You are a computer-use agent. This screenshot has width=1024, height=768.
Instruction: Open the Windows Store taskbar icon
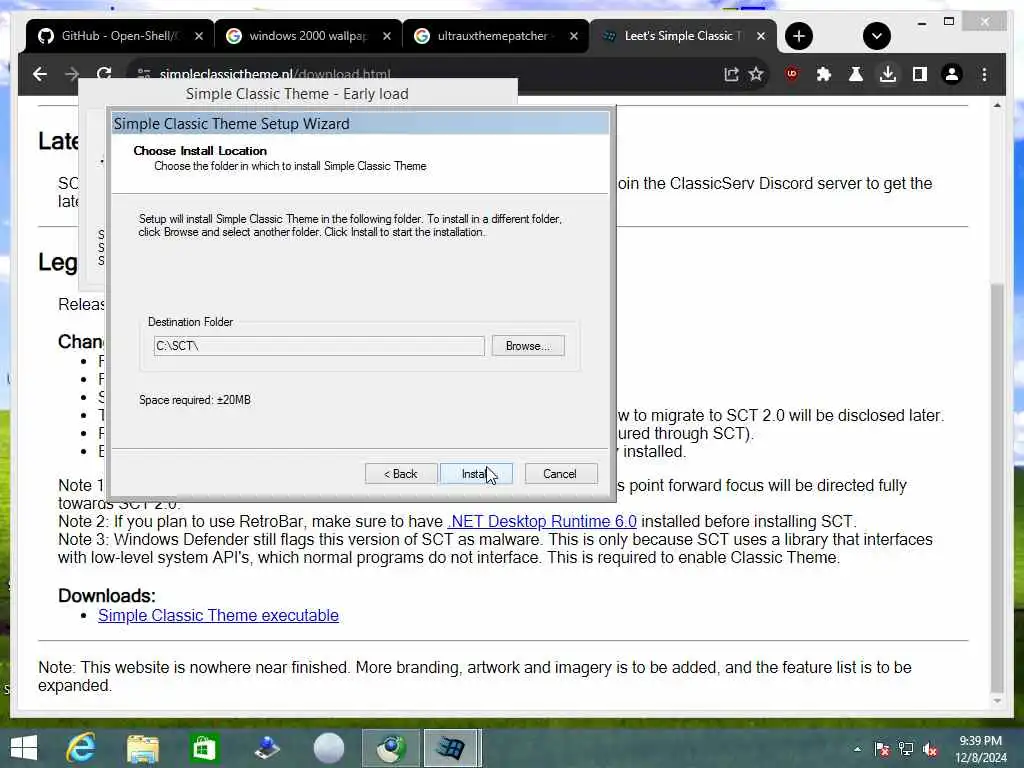(204, 748)
